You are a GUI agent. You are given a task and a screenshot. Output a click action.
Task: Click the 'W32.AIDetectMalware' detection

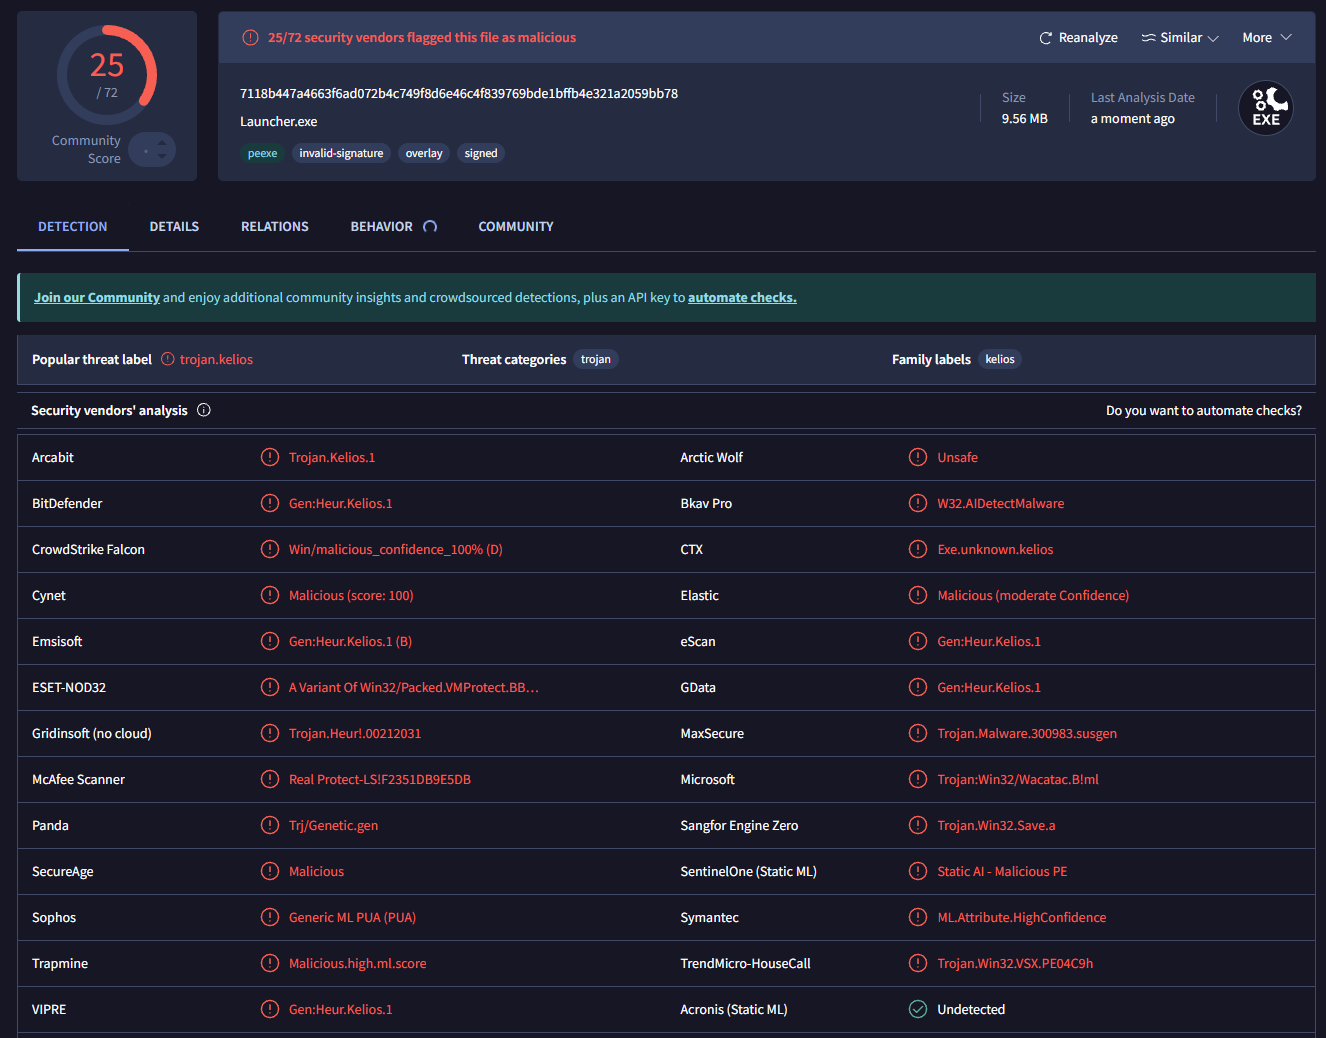tap(1001, 503)
